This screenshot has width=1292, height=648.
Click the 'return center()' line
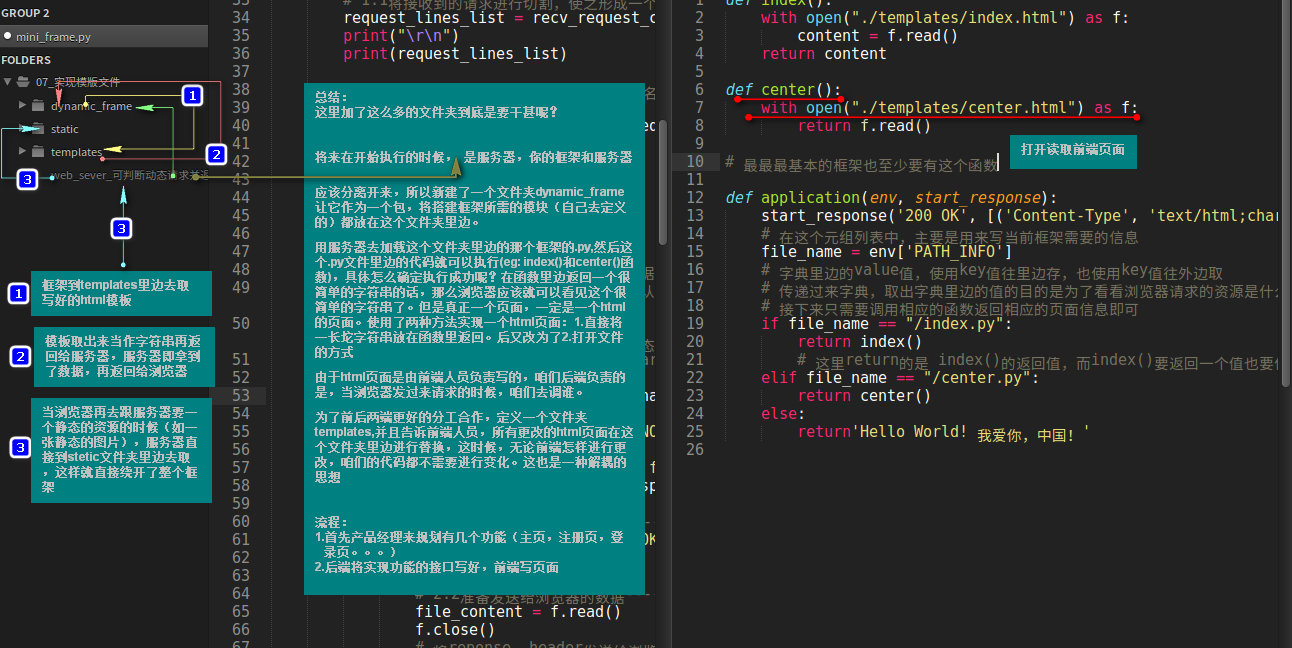[x=864, y=396]
